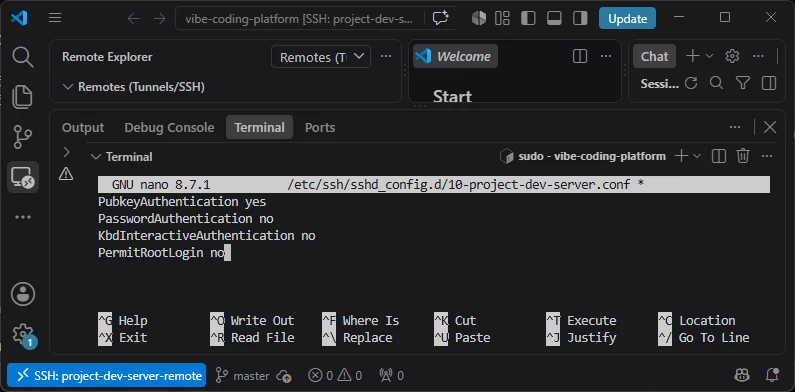Switch to the Ports tab
The image size is (795, 392).
pyautogui.click(x=320, y=127)
